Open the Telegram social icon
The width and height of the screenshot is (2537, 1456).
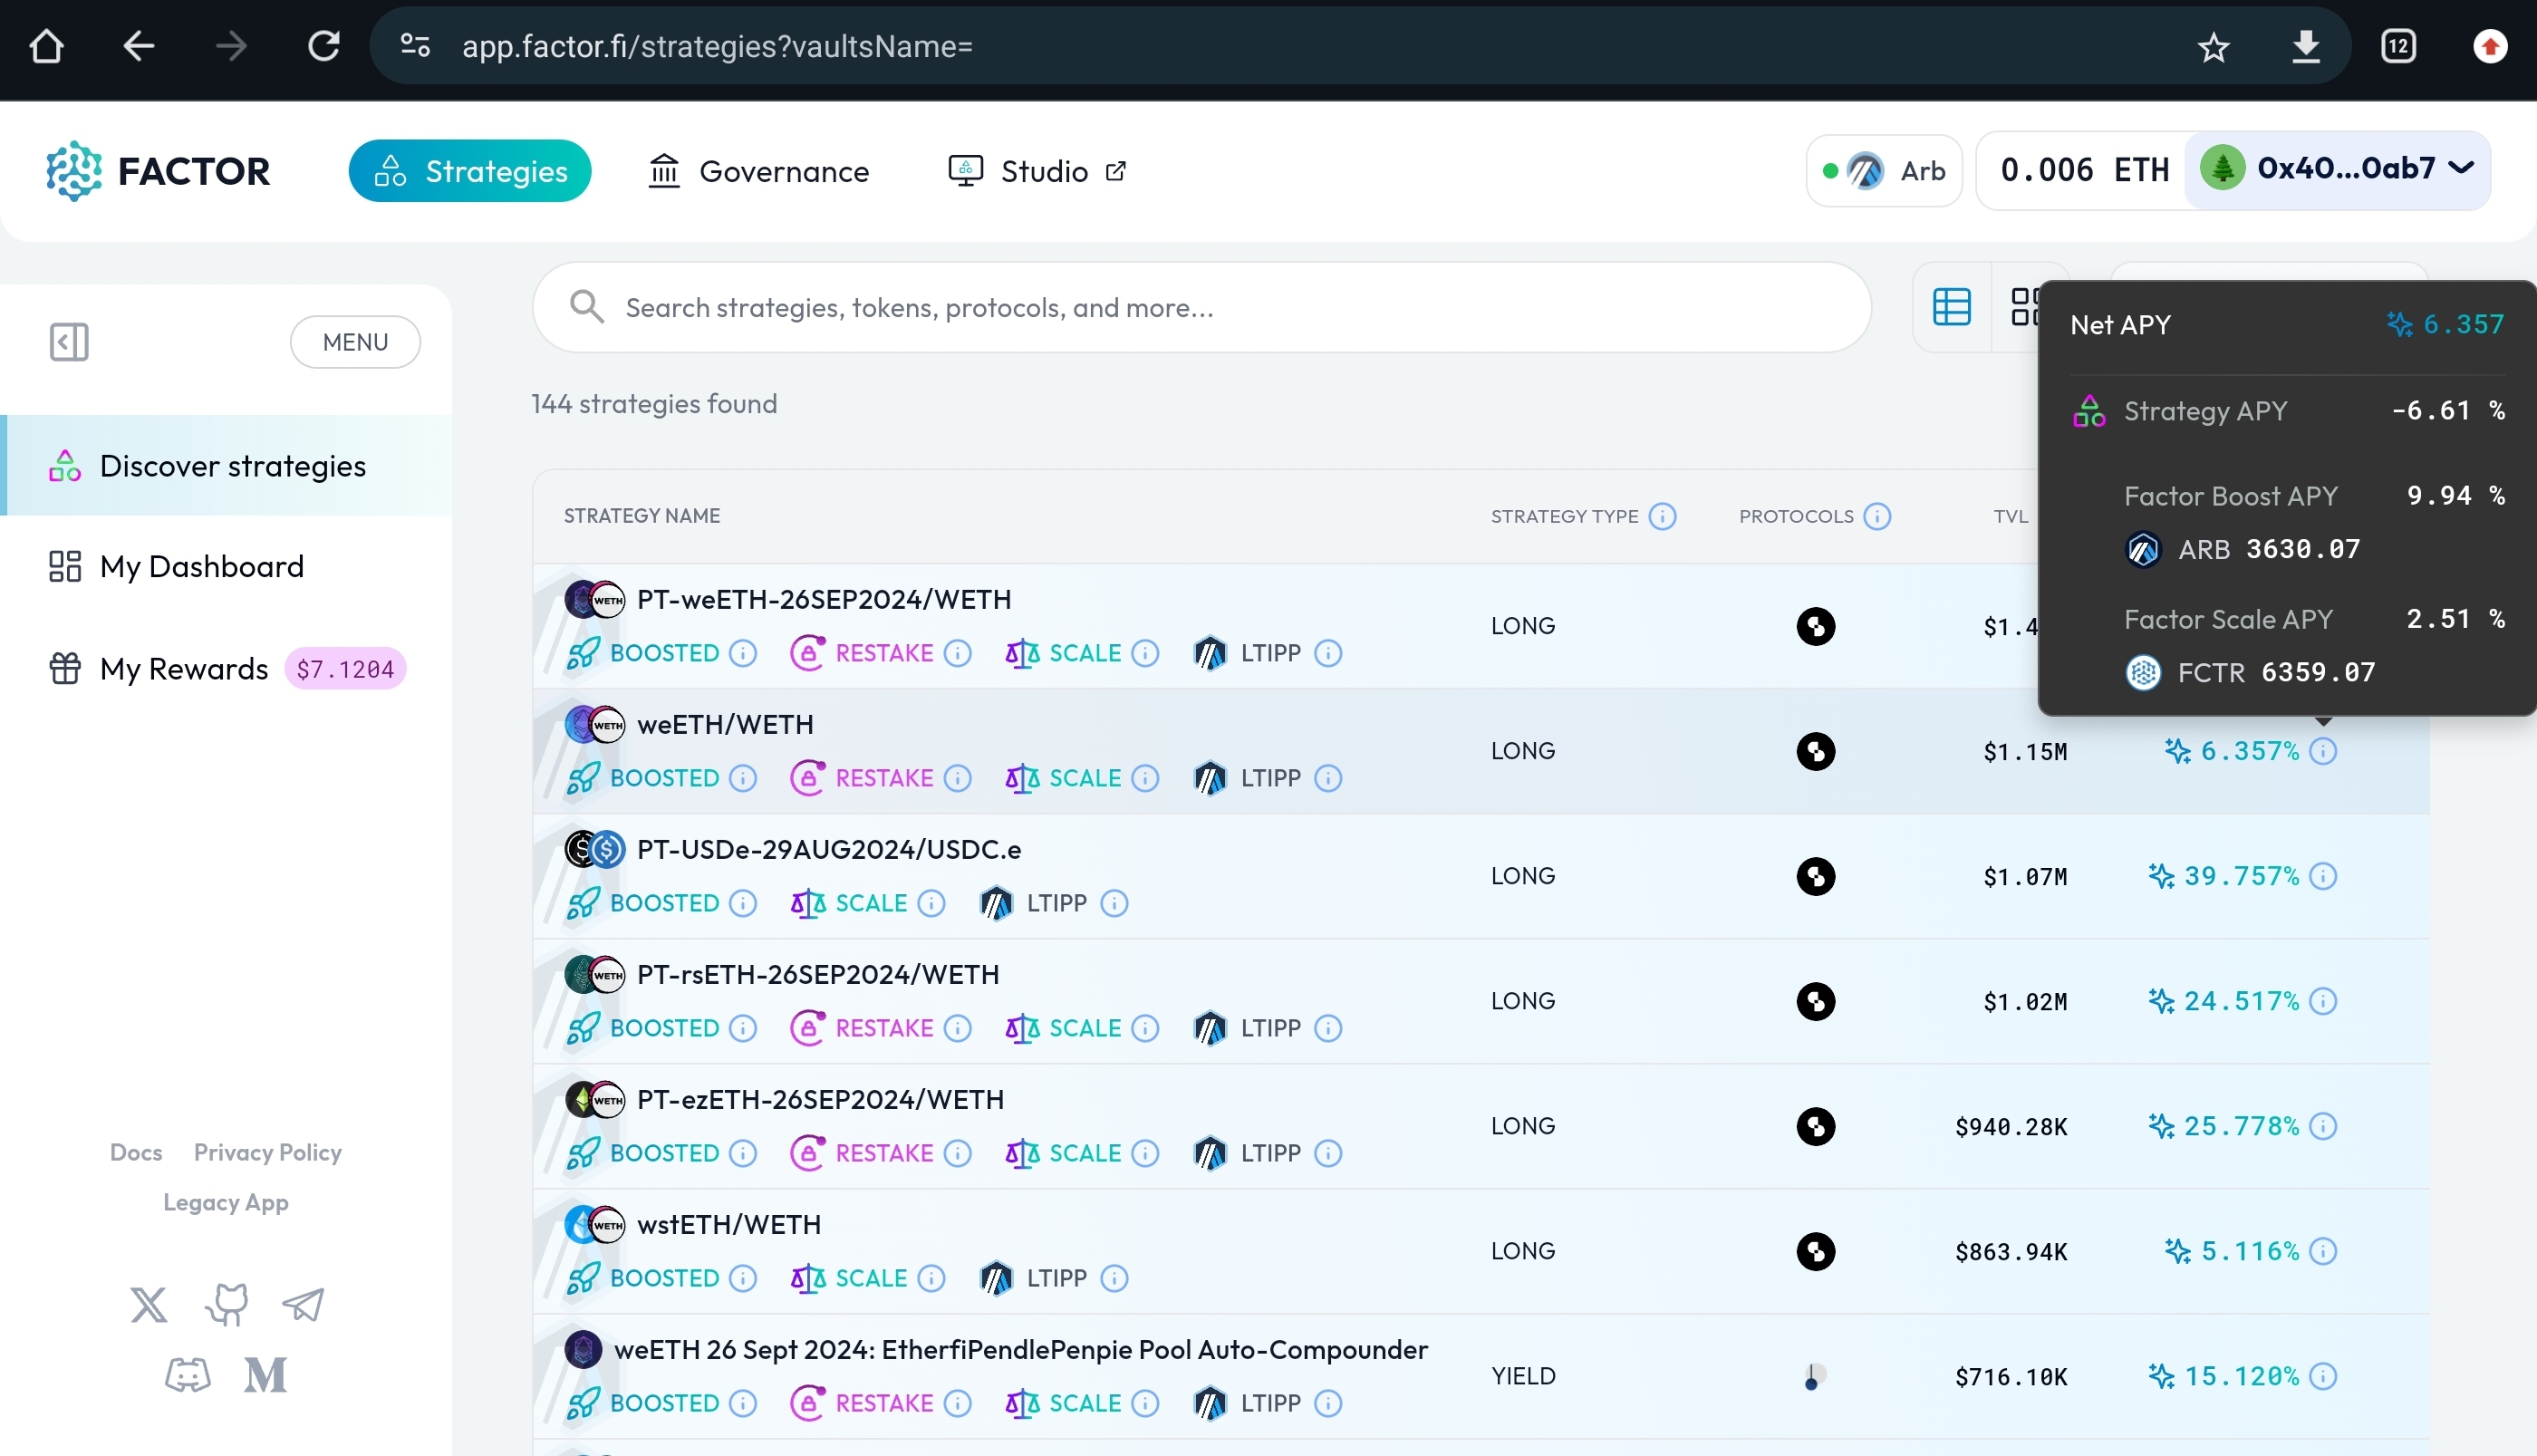(x=303, y=1304)
